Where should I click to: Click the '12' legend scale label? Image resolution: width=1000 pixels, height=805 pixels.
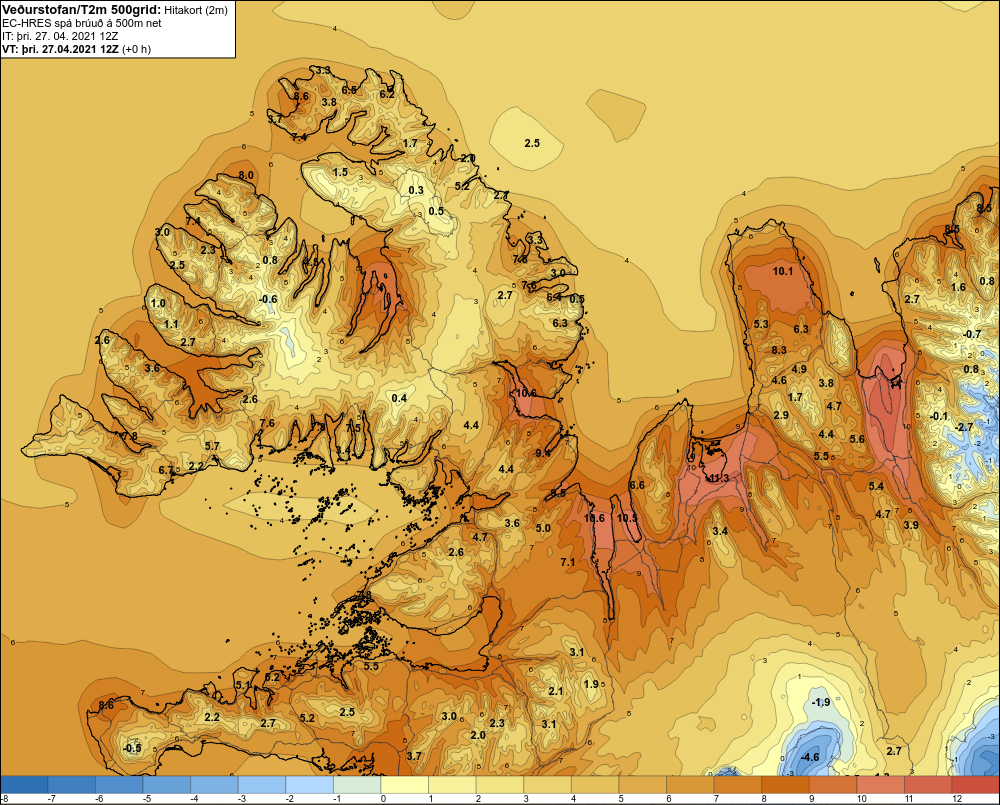[x=957, y=799]
